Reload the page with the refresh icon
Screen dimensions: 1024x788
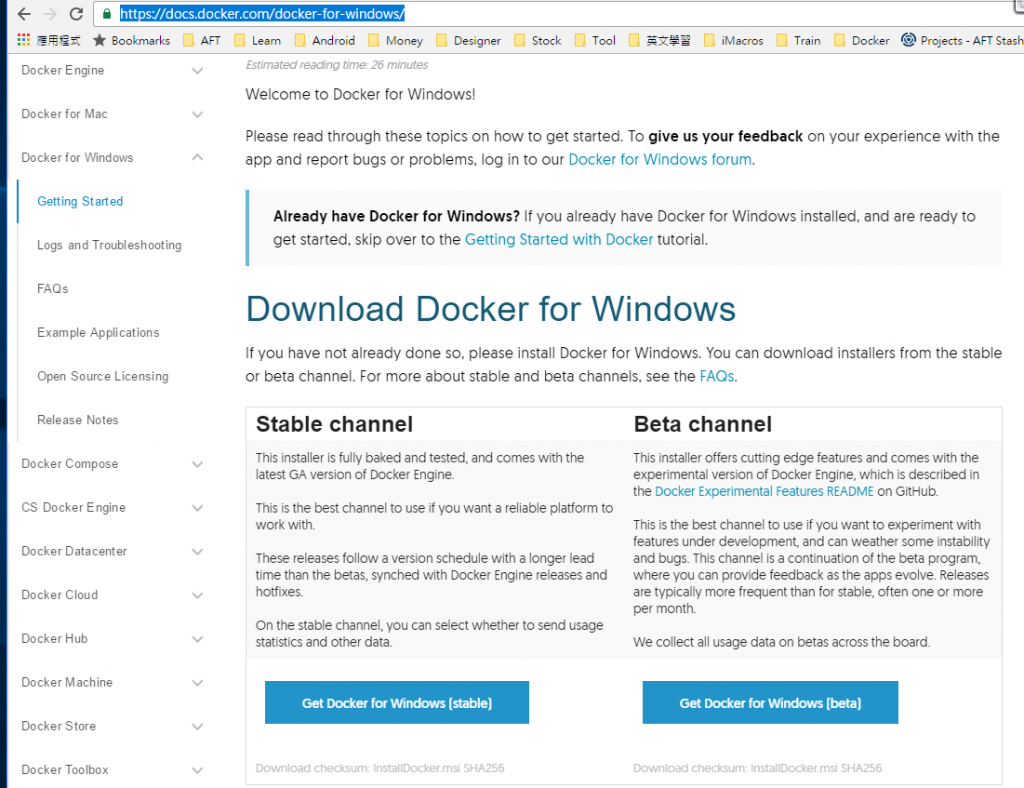point(76,14)
